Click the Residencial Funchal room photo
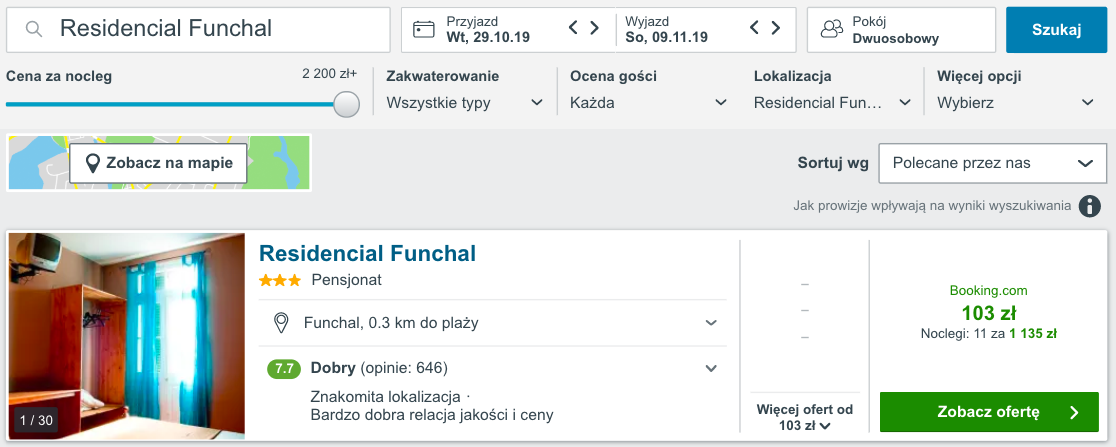 point(127,335)
